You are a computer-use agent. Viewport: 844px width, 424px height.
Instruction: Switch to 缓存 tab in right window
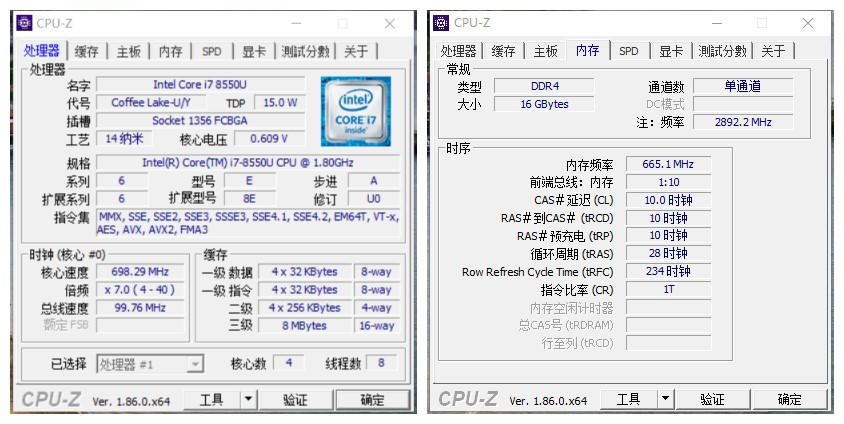(503, 51)
